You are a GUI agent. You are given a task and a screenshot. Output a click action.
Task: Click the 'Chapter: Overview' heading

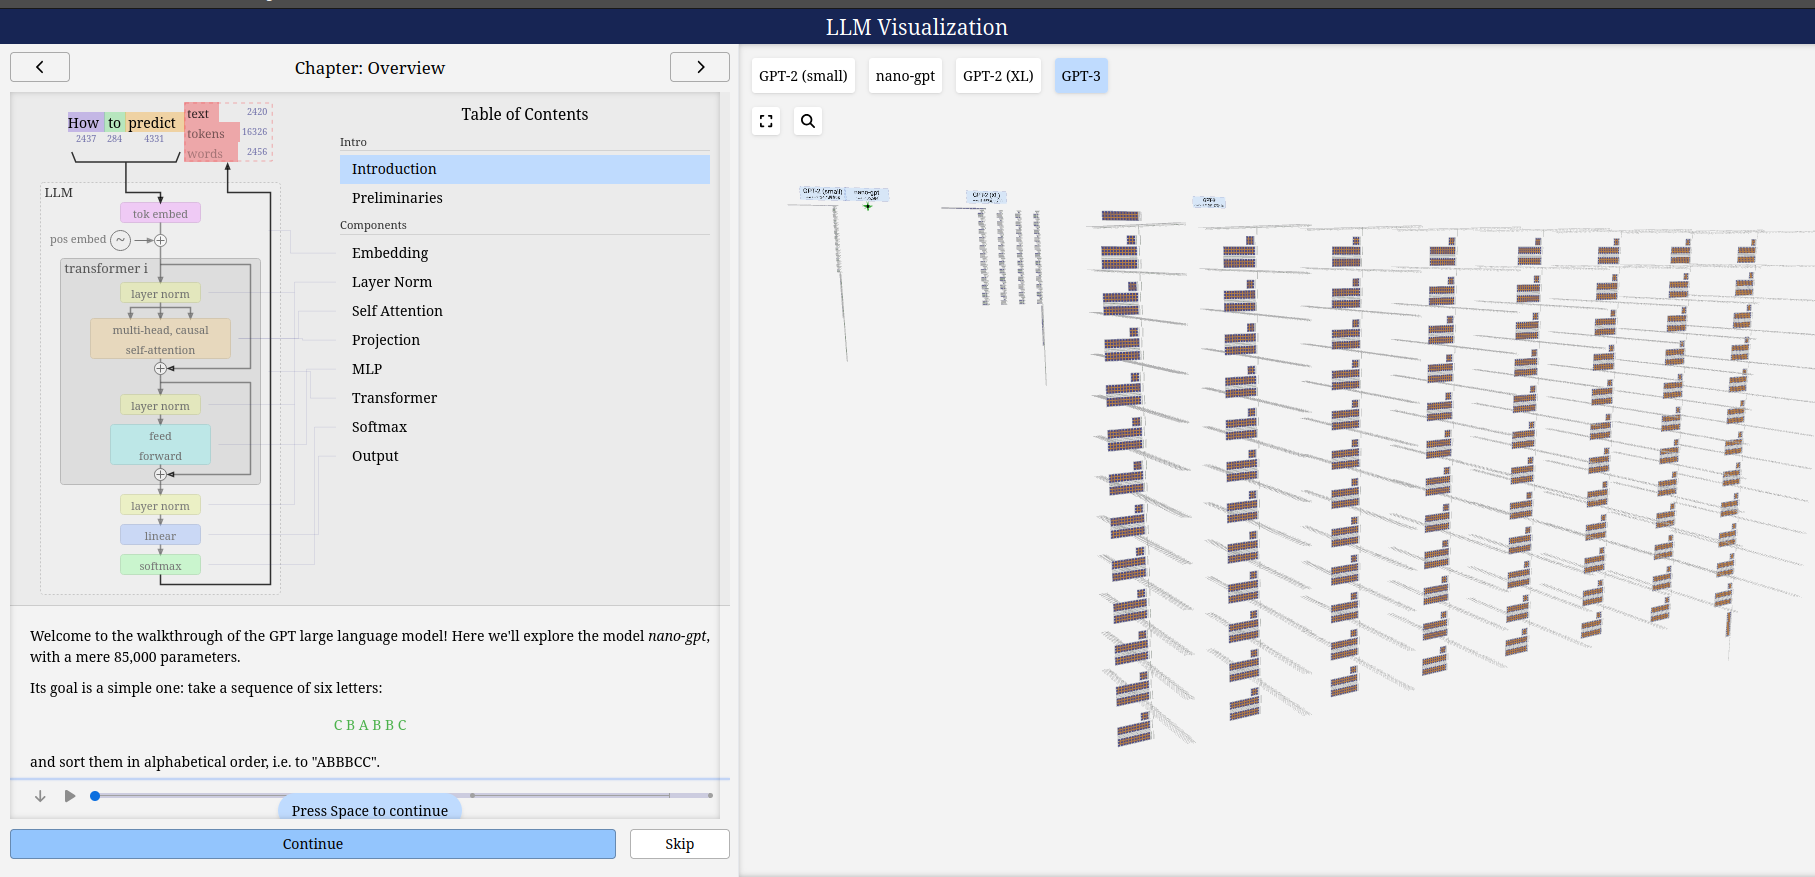click(370, 68)
